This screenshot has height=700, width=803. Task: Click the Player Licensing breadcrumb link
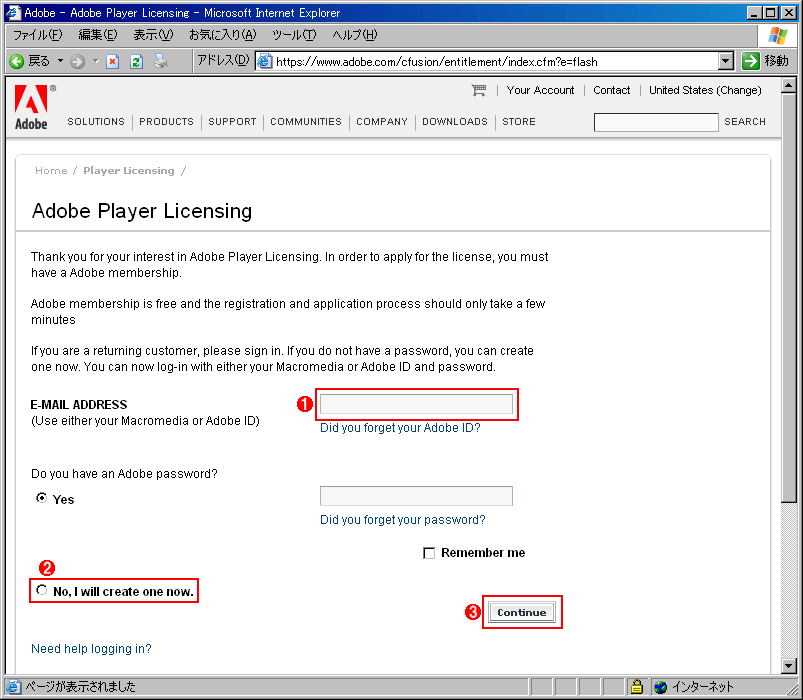[129, 171]
